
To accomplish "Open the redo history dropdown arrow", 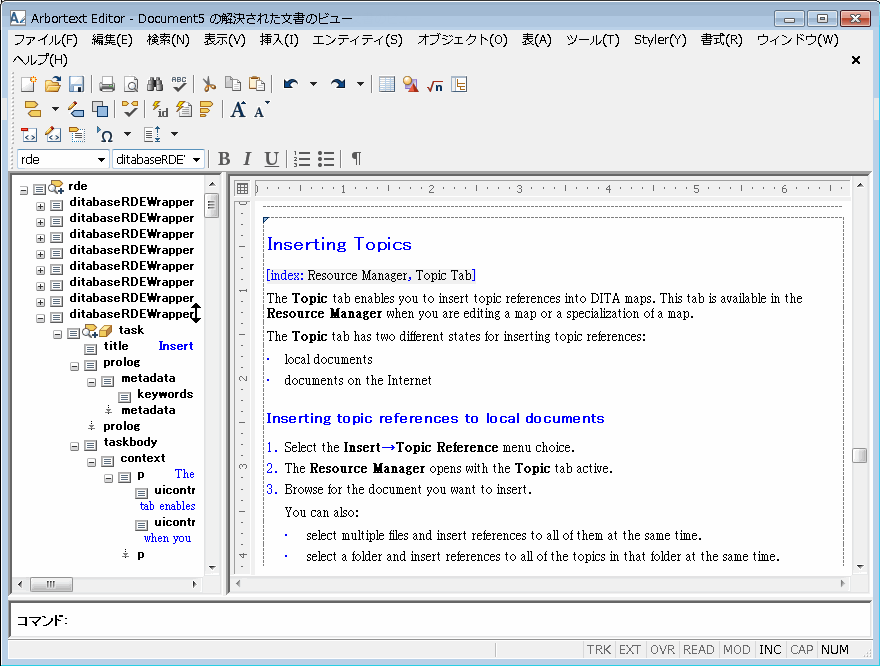I will (x=360, y=84).
